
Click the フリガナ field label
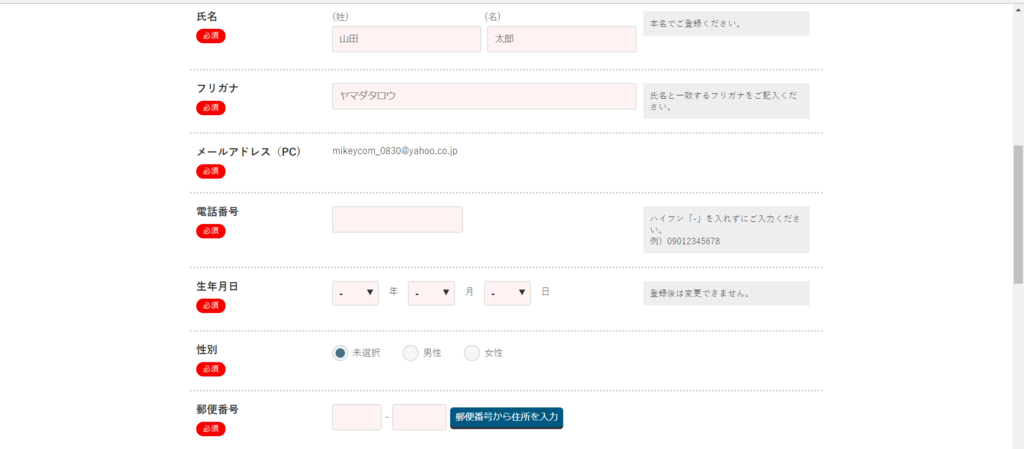[217, 88]
